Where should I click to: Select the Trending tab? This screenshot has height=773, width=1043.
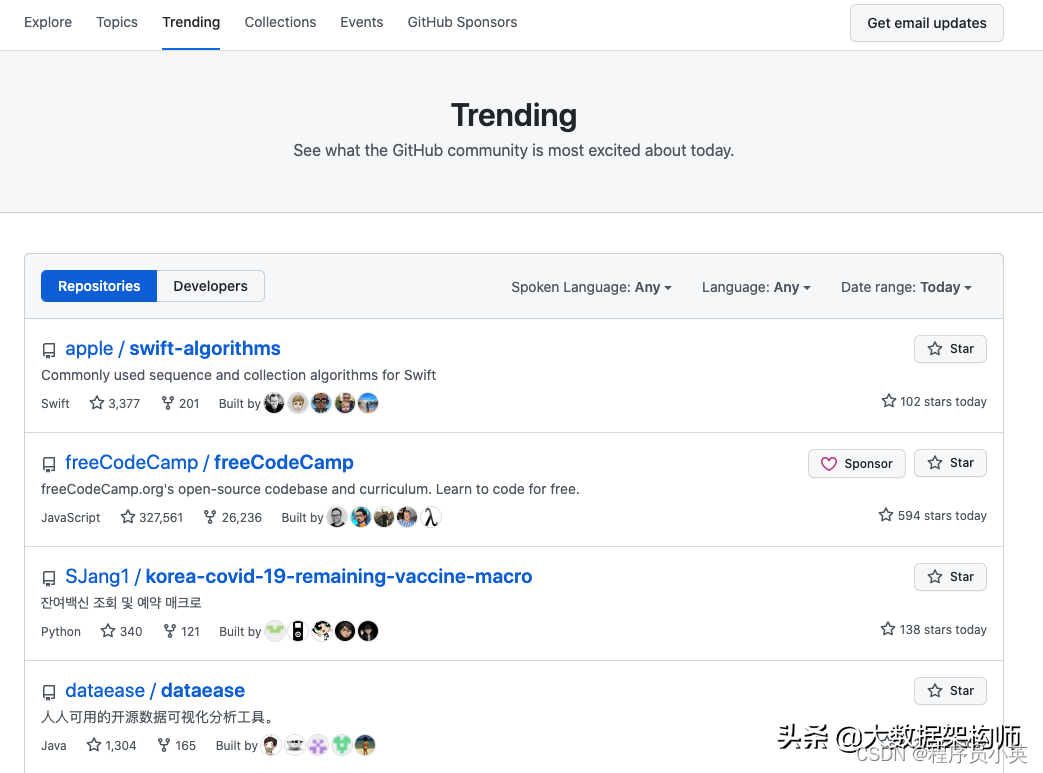(191, 22)
